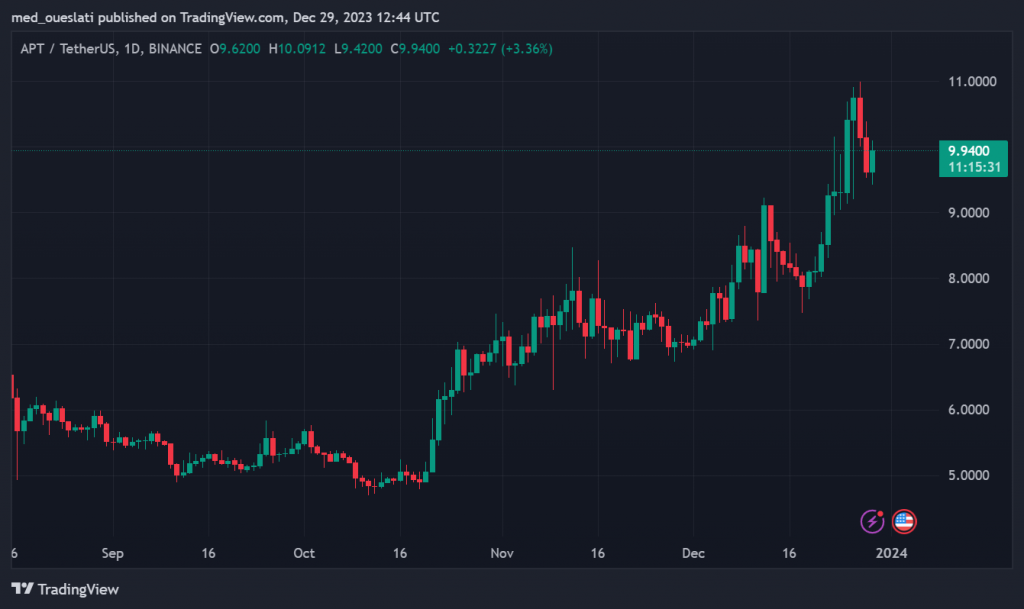Click the 1D interval label in legend
The image size is (1024, 609).
pyautogui.click(x=130, y=48)
